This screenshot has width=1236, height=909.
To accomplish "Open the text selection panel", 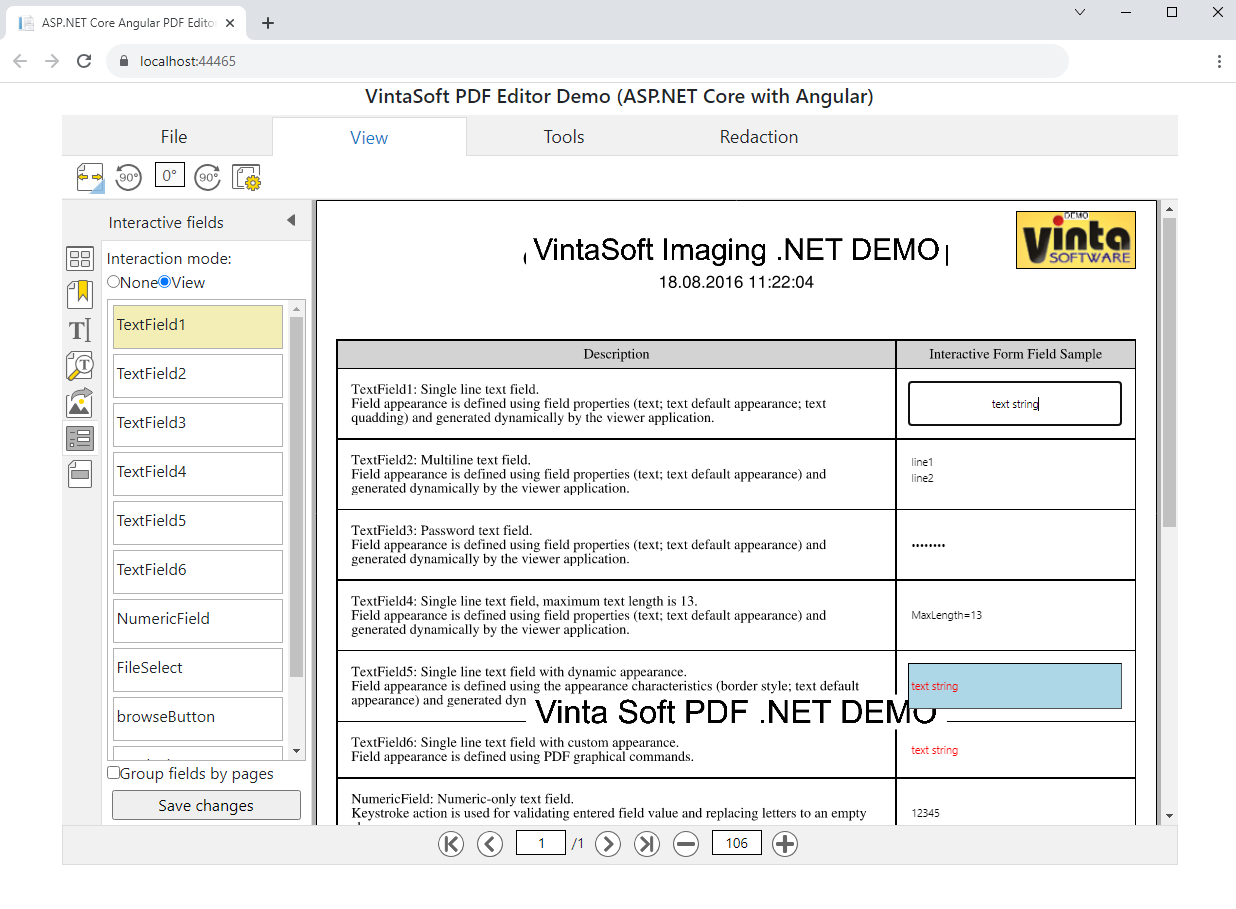I will tap(80, 330).
